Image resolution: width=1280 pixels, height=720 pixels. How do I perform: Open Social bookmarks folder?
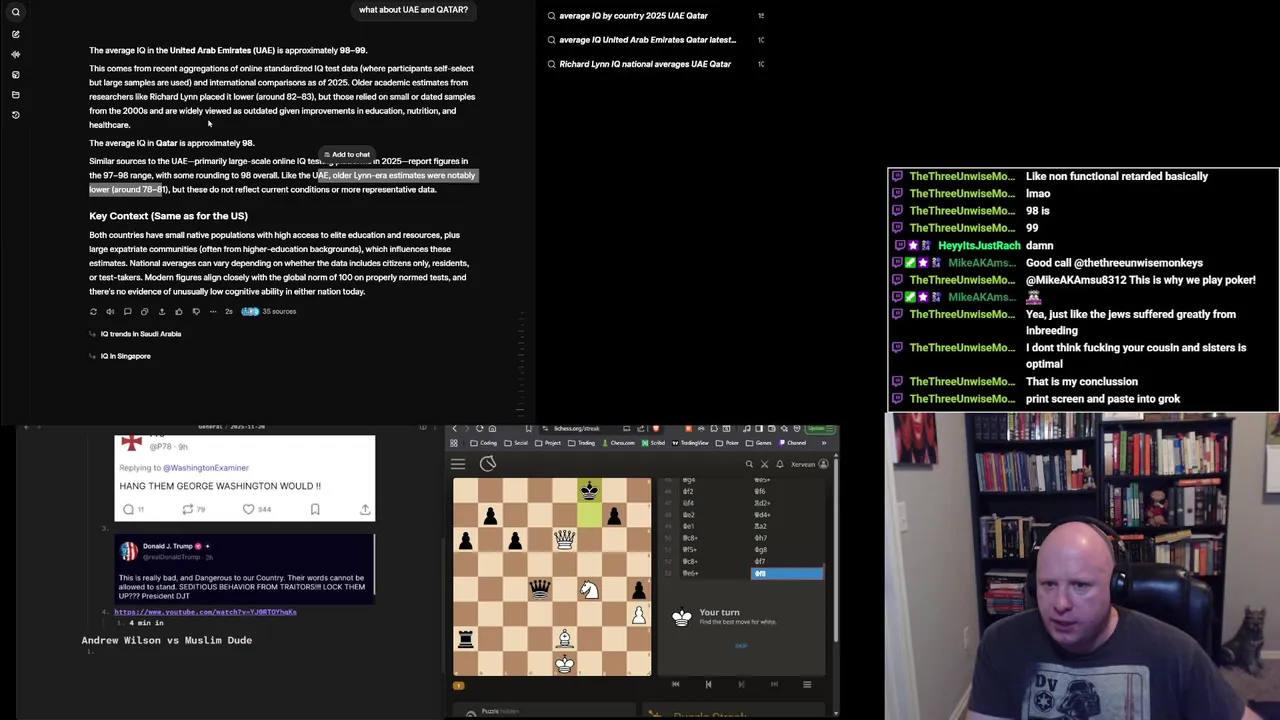[516, 443]
